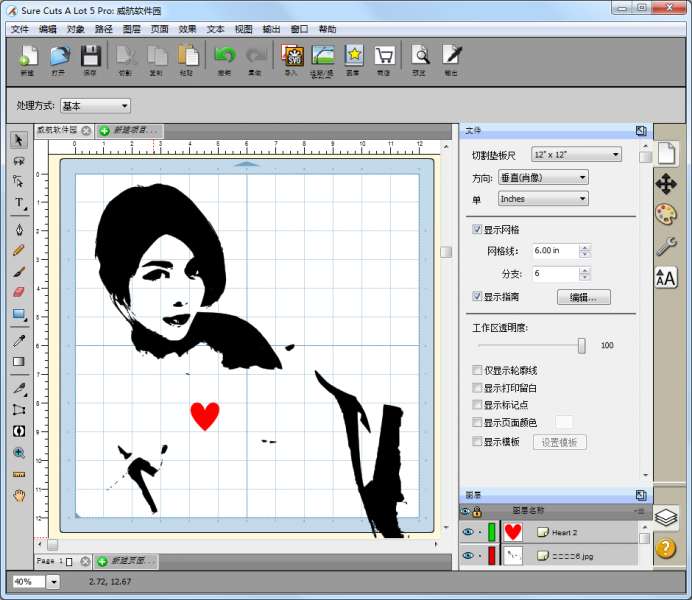Enable the 仅显示轮廓线 checkbox
Image resolution: width=692 pixels, height=600 pixels.
(477, 370)
